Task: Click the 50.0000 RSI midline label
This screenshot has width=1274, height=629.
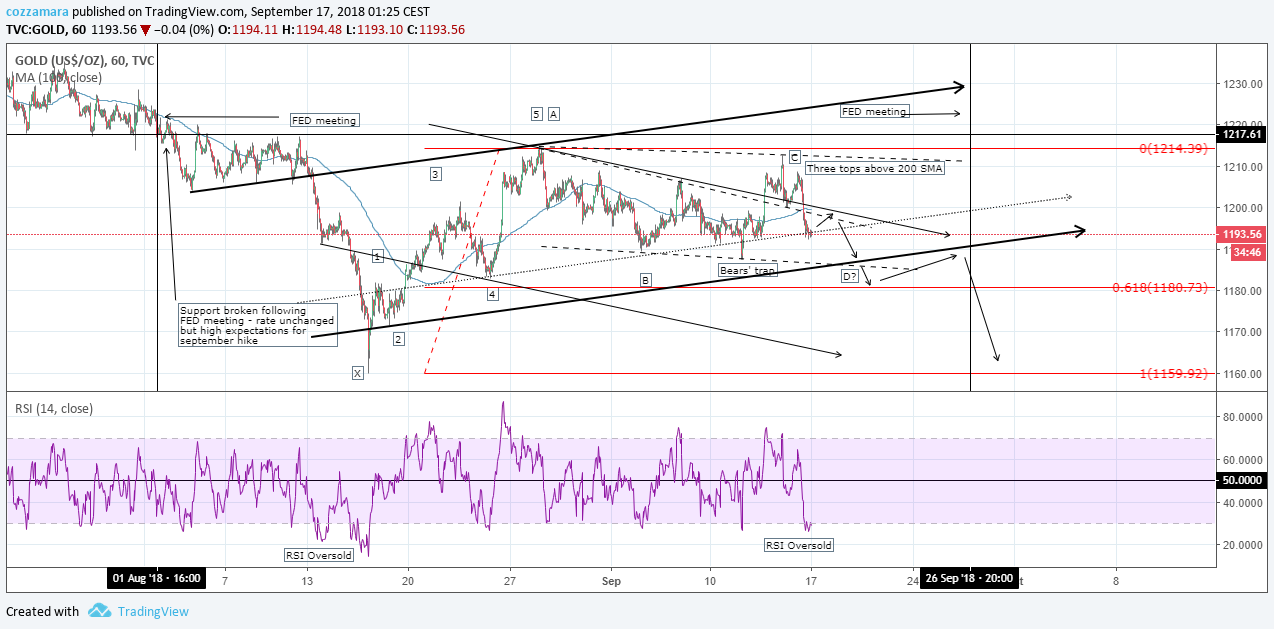Action: point(1243,481)
